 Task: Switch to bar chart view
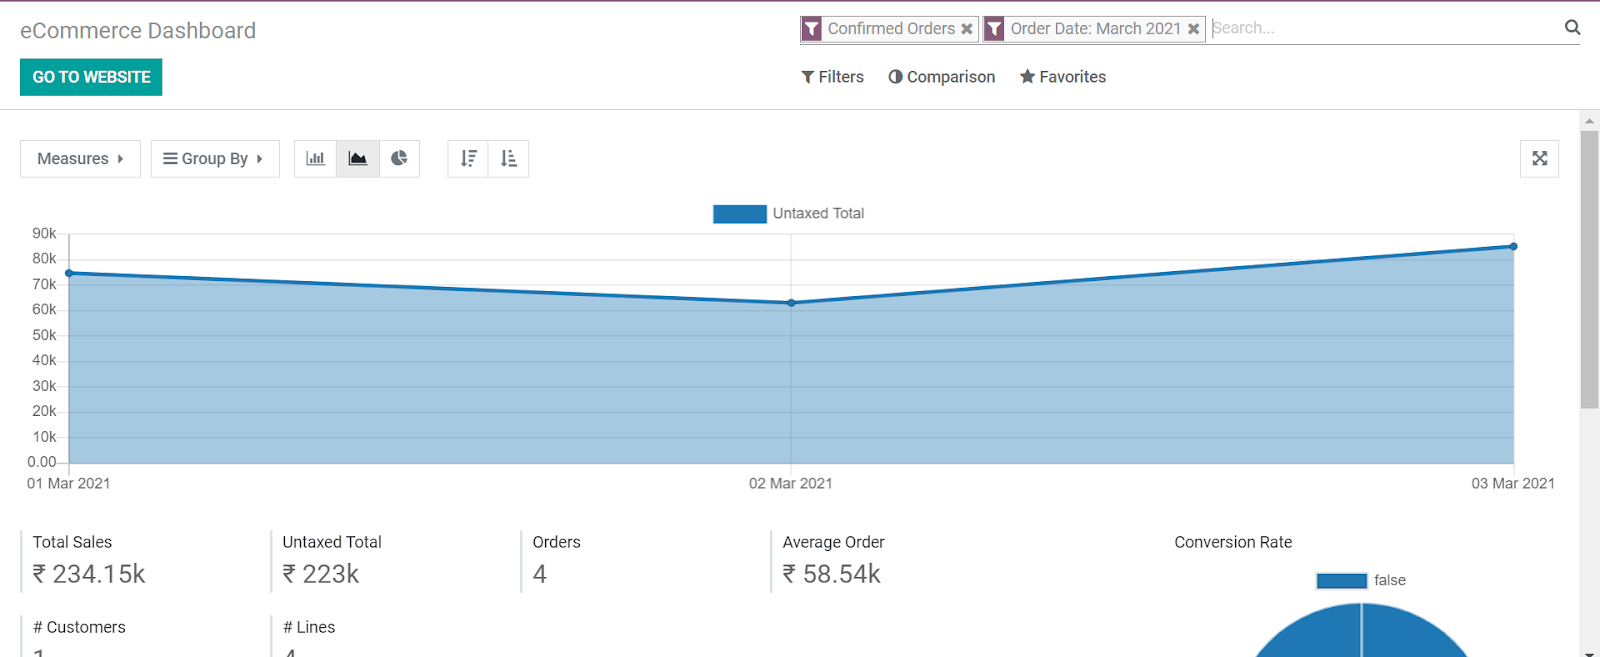coord(315,159)
